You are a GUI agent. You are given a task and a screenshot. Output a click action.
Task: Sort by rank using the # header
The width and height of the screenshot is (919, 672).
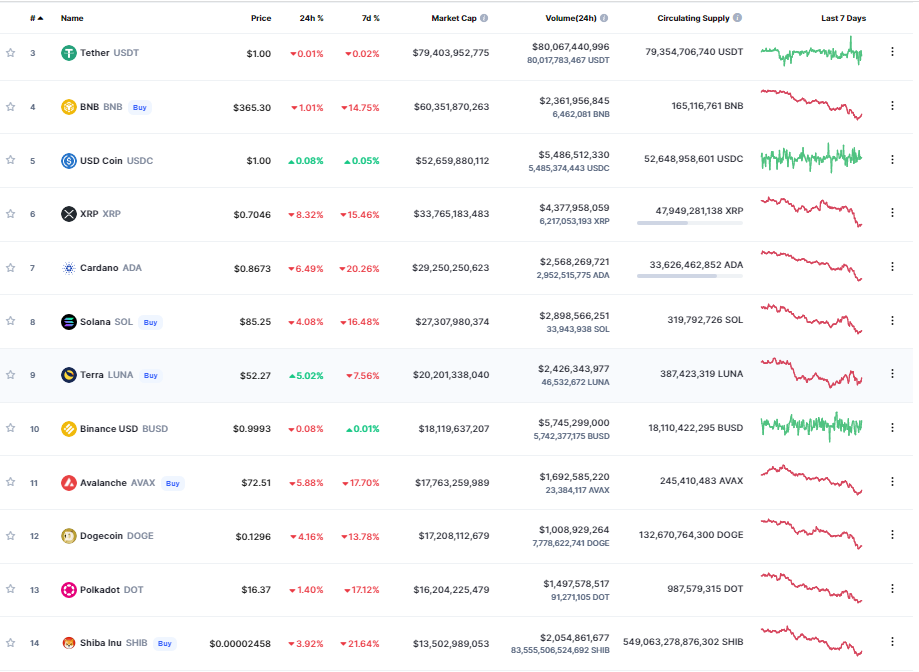click(x=36, y=18)
